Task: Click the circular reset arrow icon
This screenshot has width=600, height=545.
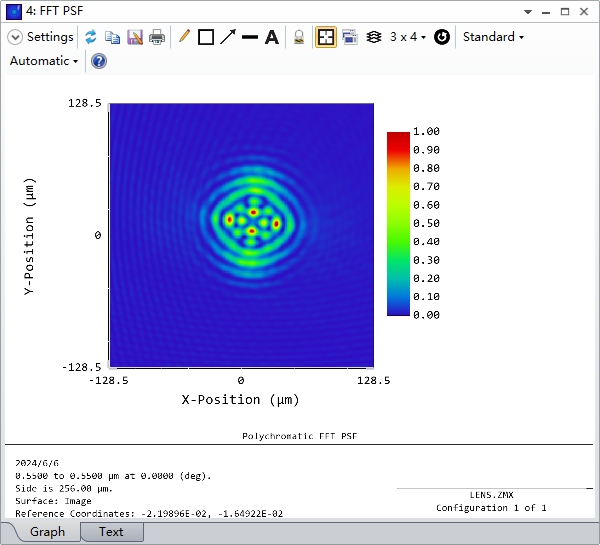Action: (x=442, y=37)
